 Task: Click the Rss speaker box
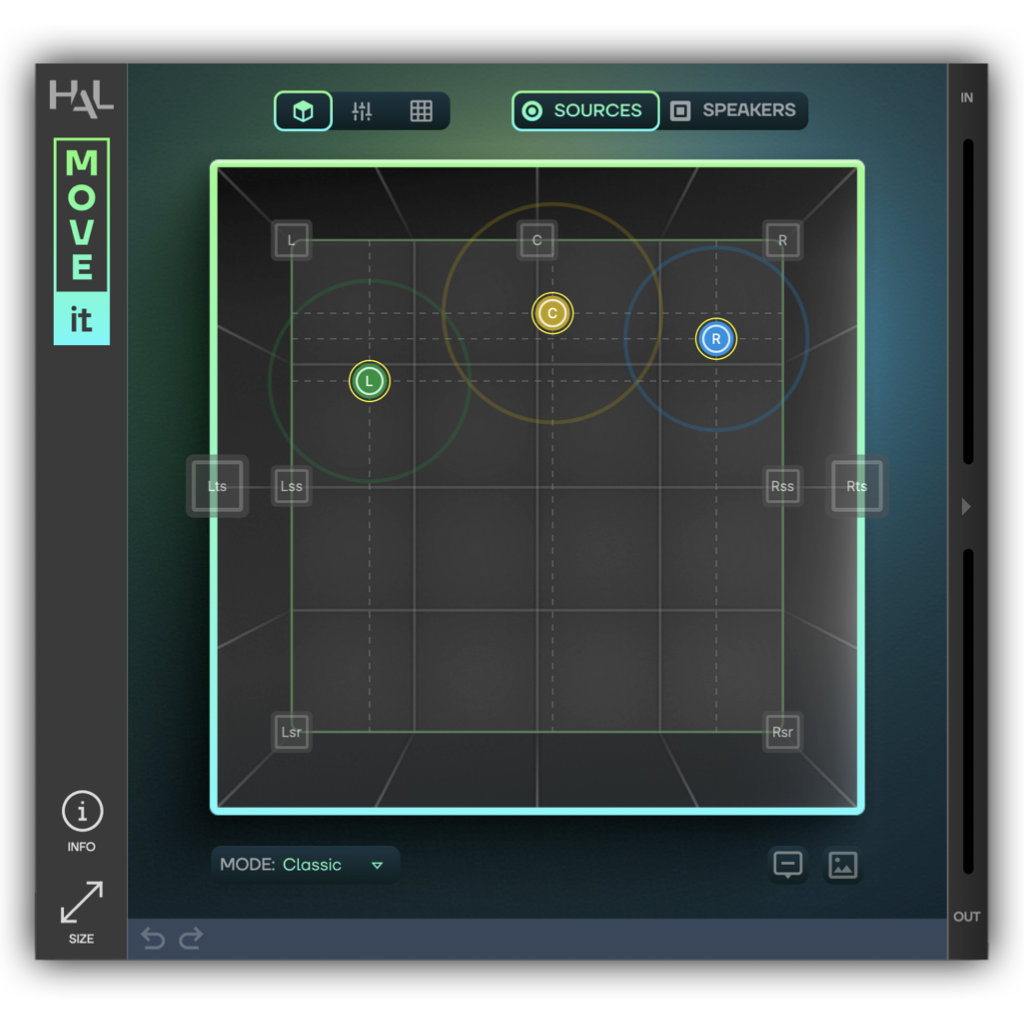coord(782,486)
